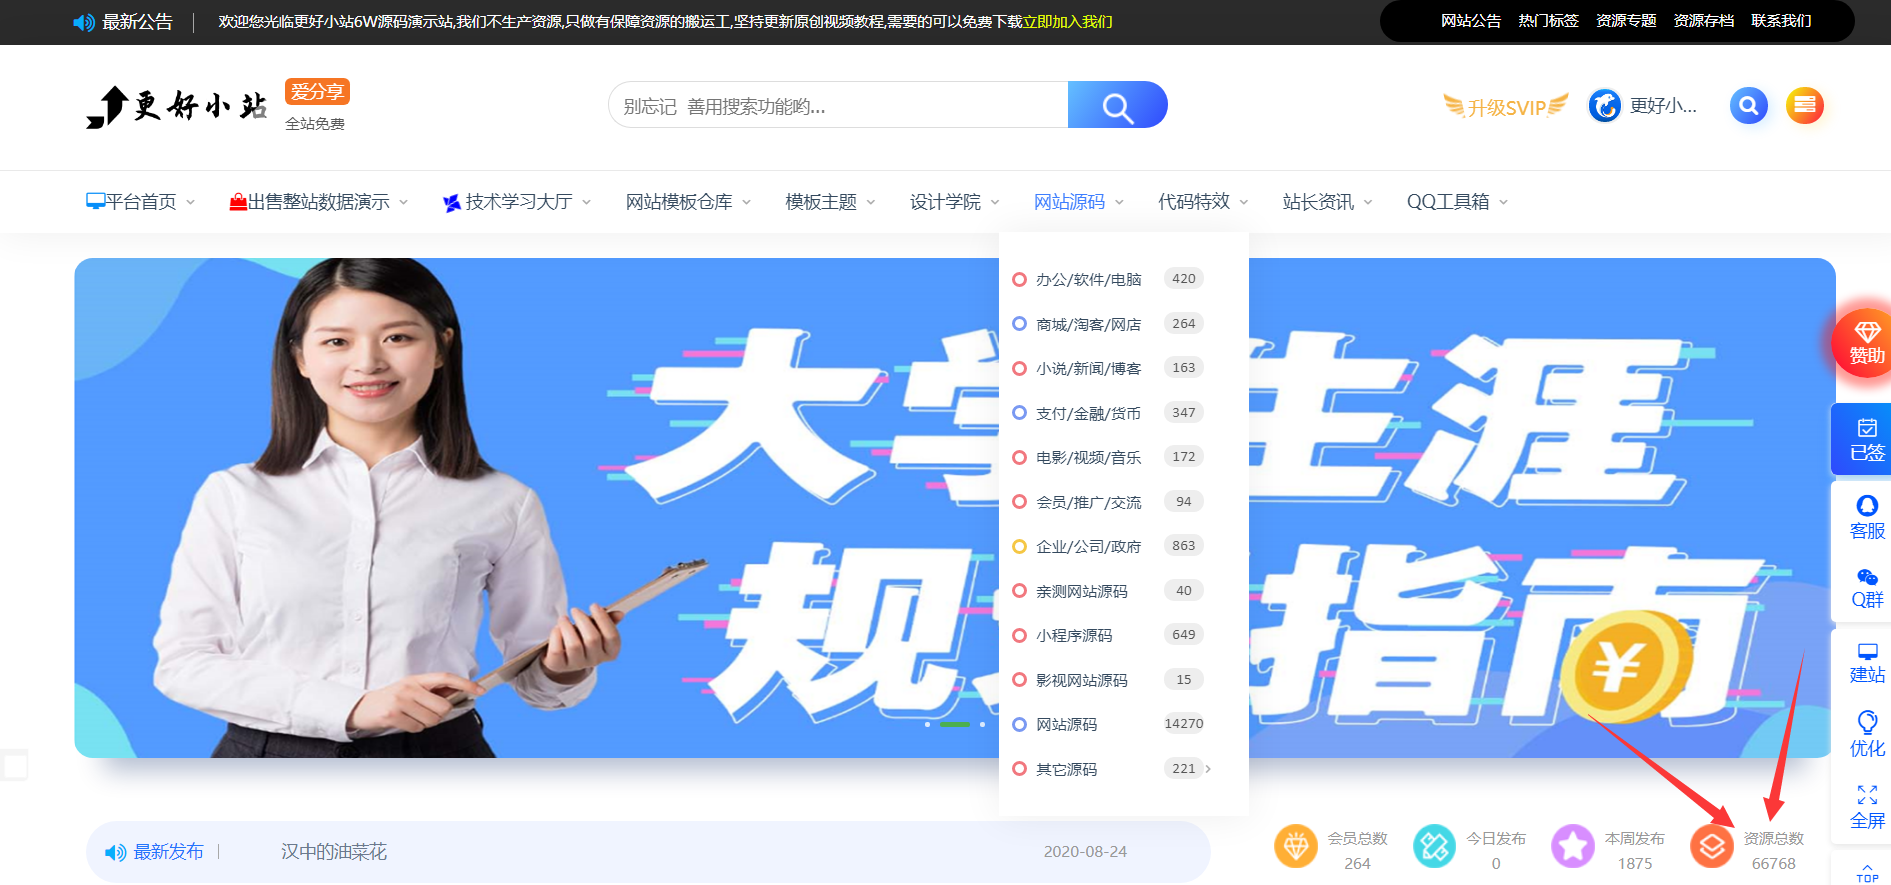Click the 会员总数 orange diamond icon
This screenshot has height=885, width=1891.
[1296, 846]
